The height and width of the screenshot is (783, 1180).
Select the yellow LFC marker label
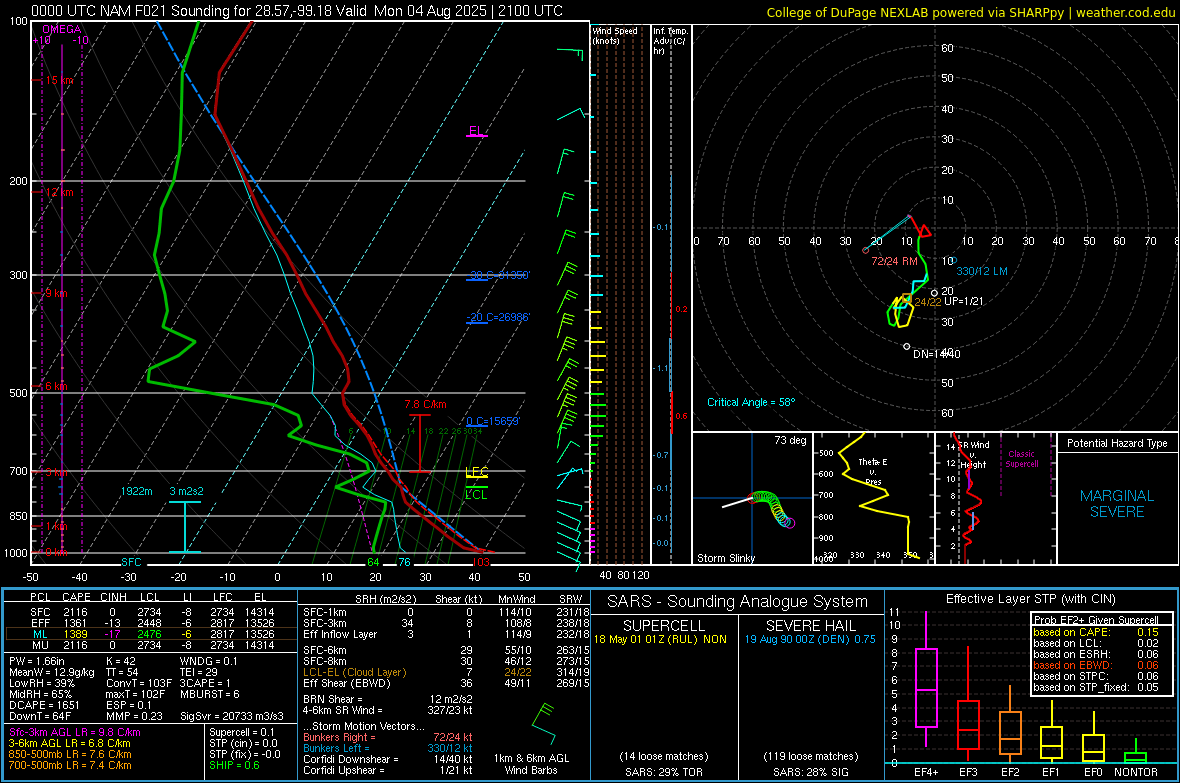476,472
